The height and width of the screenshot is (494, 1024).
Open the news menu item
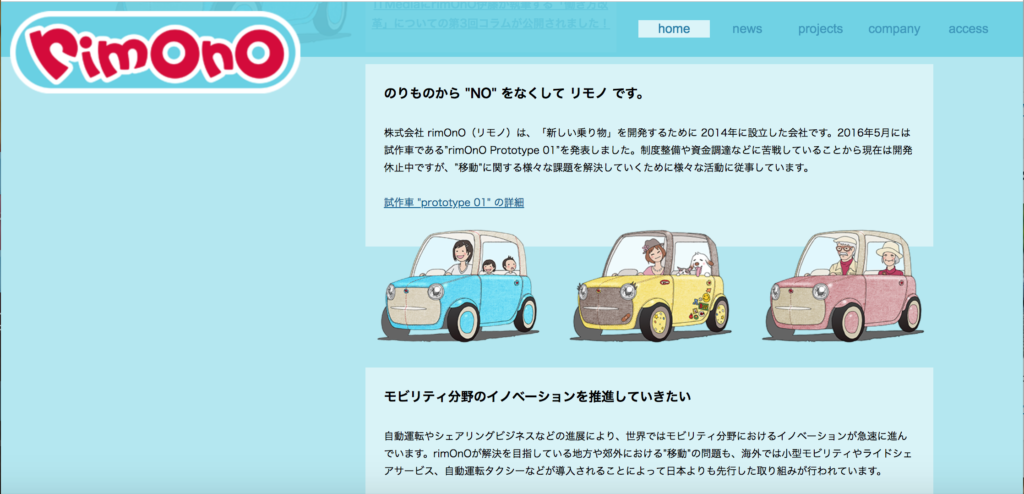[747, 29]
